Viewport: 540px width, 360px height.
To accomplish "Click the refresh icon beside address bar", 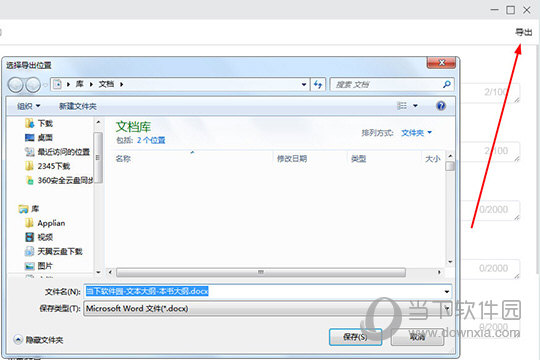I will point(318,84).
